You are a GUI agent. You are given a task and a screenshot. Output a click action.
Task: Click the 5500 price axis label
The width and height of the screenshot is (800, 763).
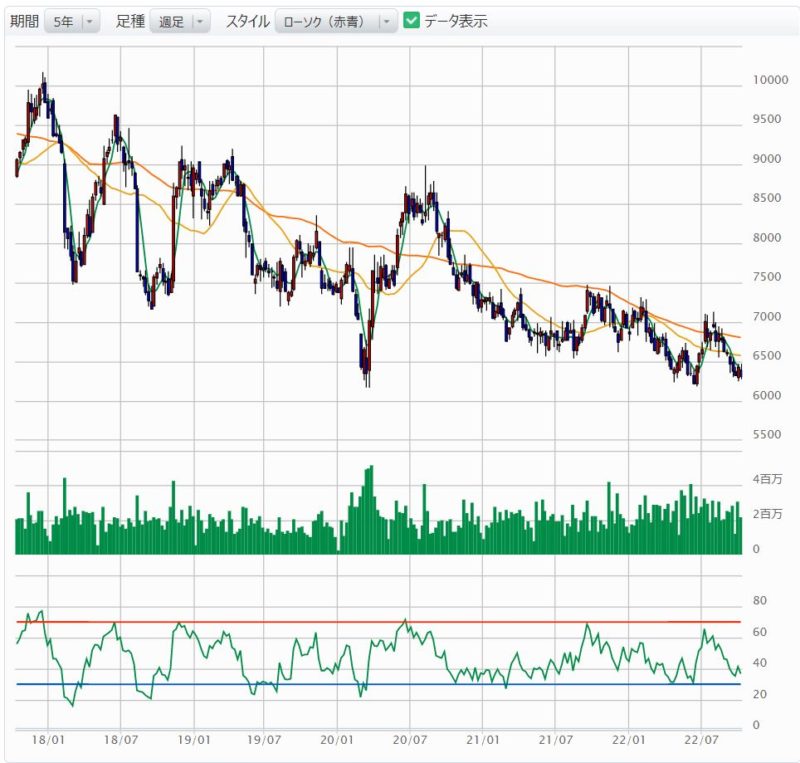767,434
